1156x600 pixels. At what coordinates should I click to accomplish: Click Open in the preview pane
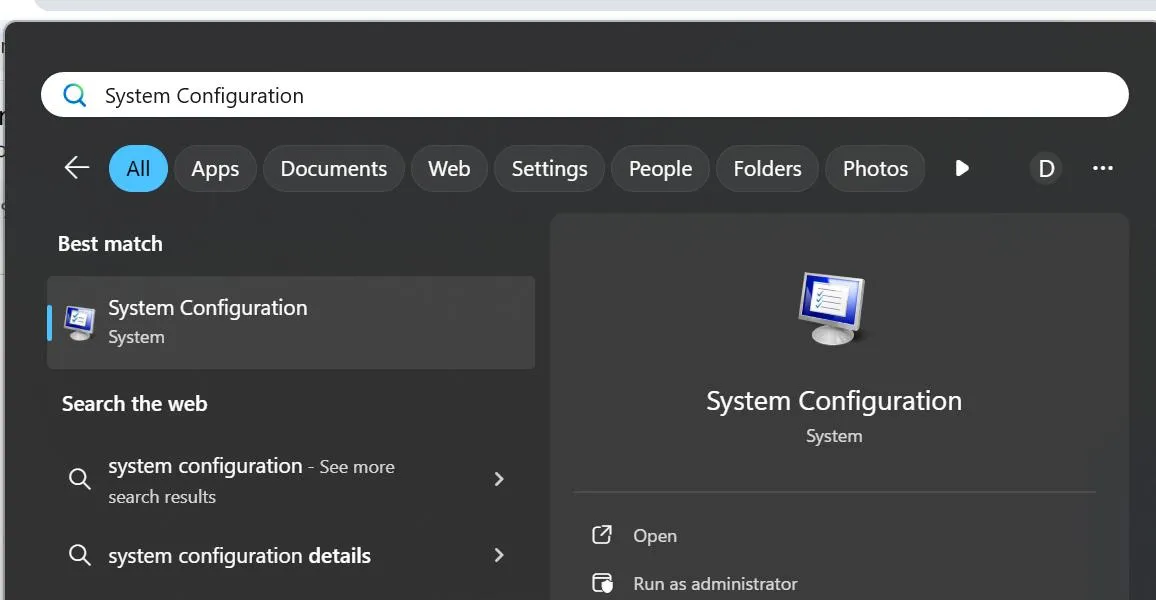coord(655,536)
